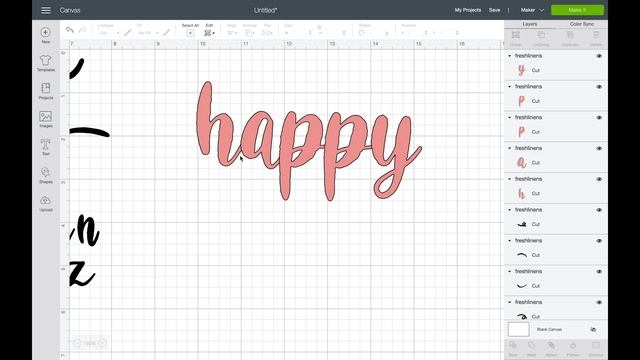Zoom in using the plus button
This screenshot has width=640, height=360.
103,343
